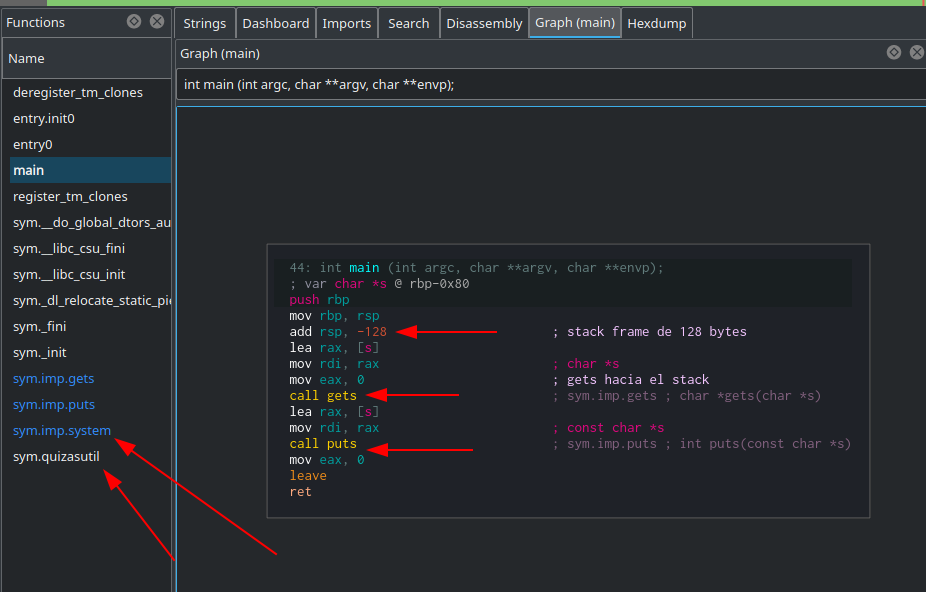Open the Dashboard tab

(275, 23)
